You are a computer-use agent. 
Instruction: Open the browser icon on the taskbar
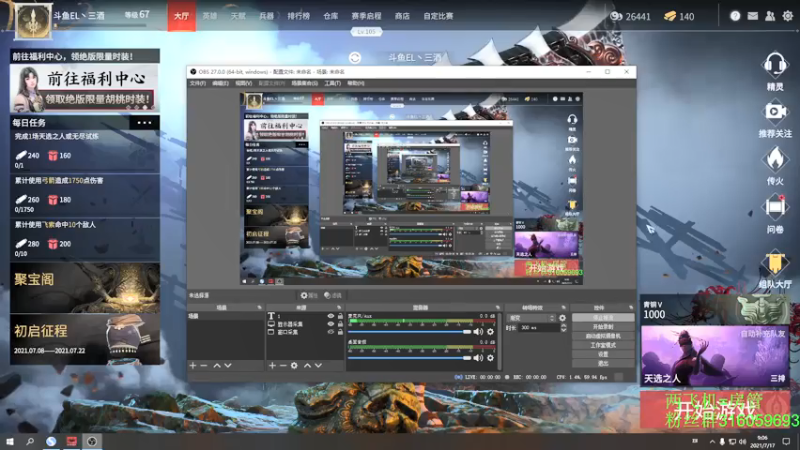coord(51,441)
